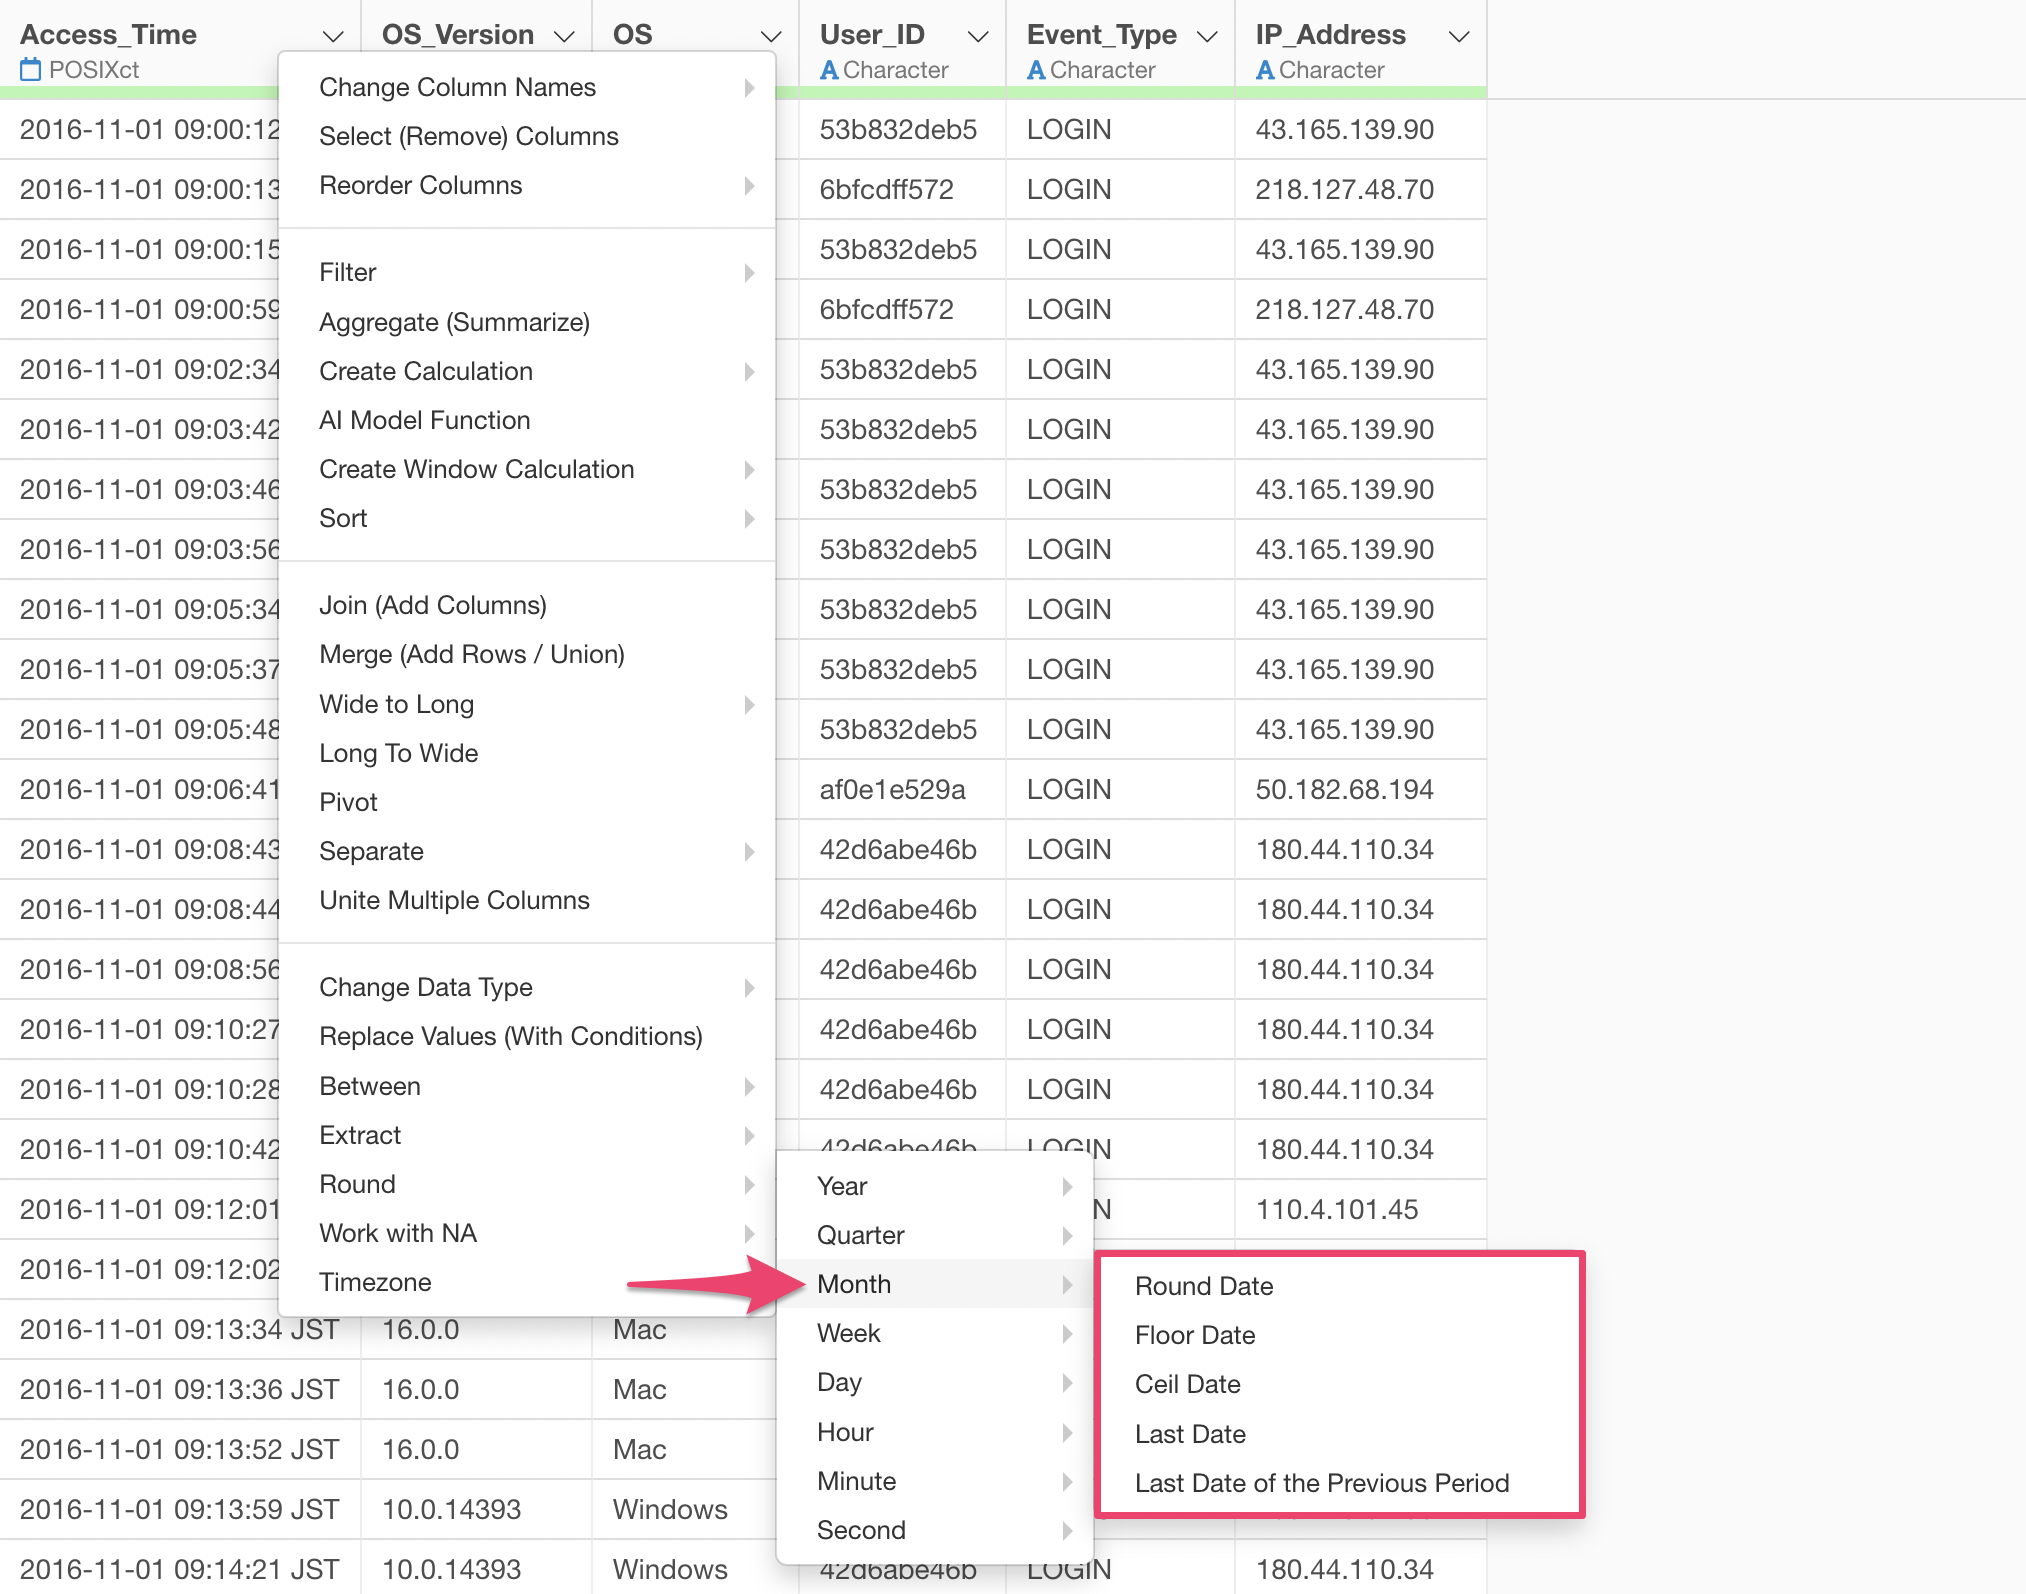Click the POSIXct calendar type icon
This screenshot has width=2026, height=1594.
click(x=31, y=70)
